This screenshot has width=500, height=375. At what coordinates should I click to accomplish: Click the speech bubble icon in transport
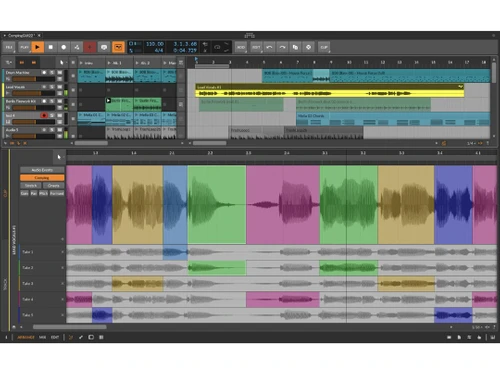pos(104,47)
